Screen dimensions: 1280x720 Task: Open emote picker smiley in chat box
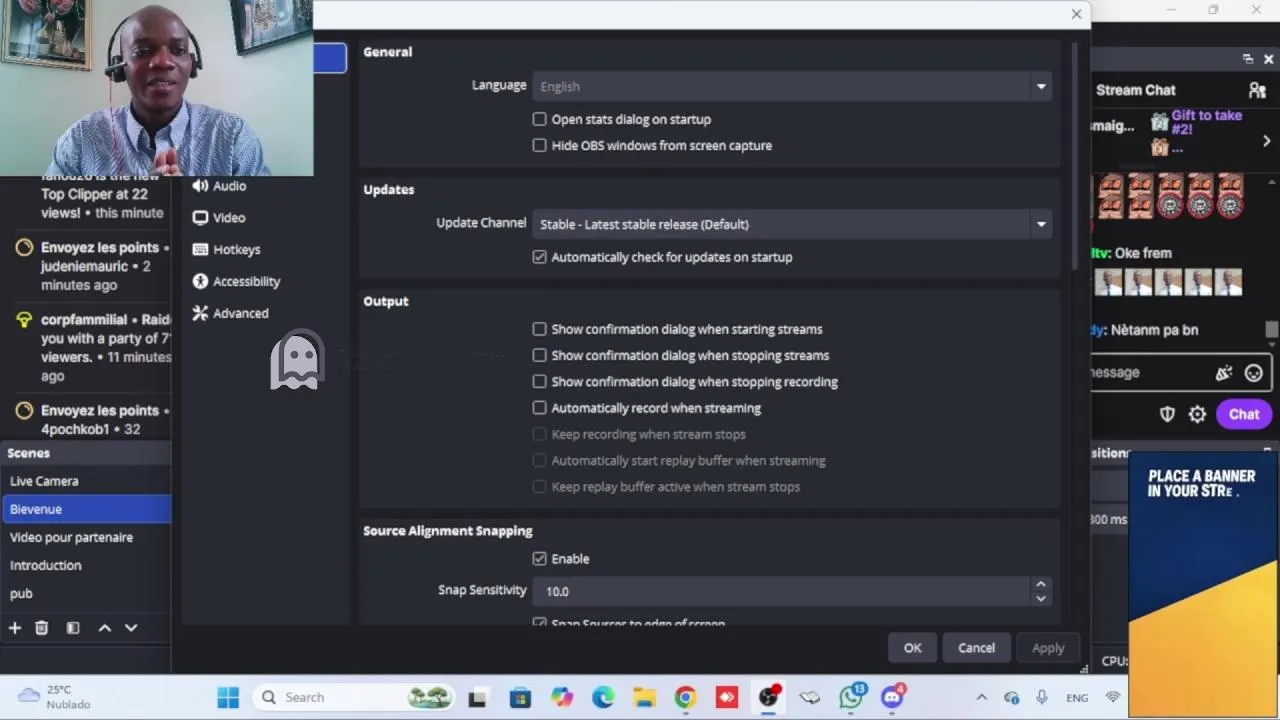point(1253,373)
